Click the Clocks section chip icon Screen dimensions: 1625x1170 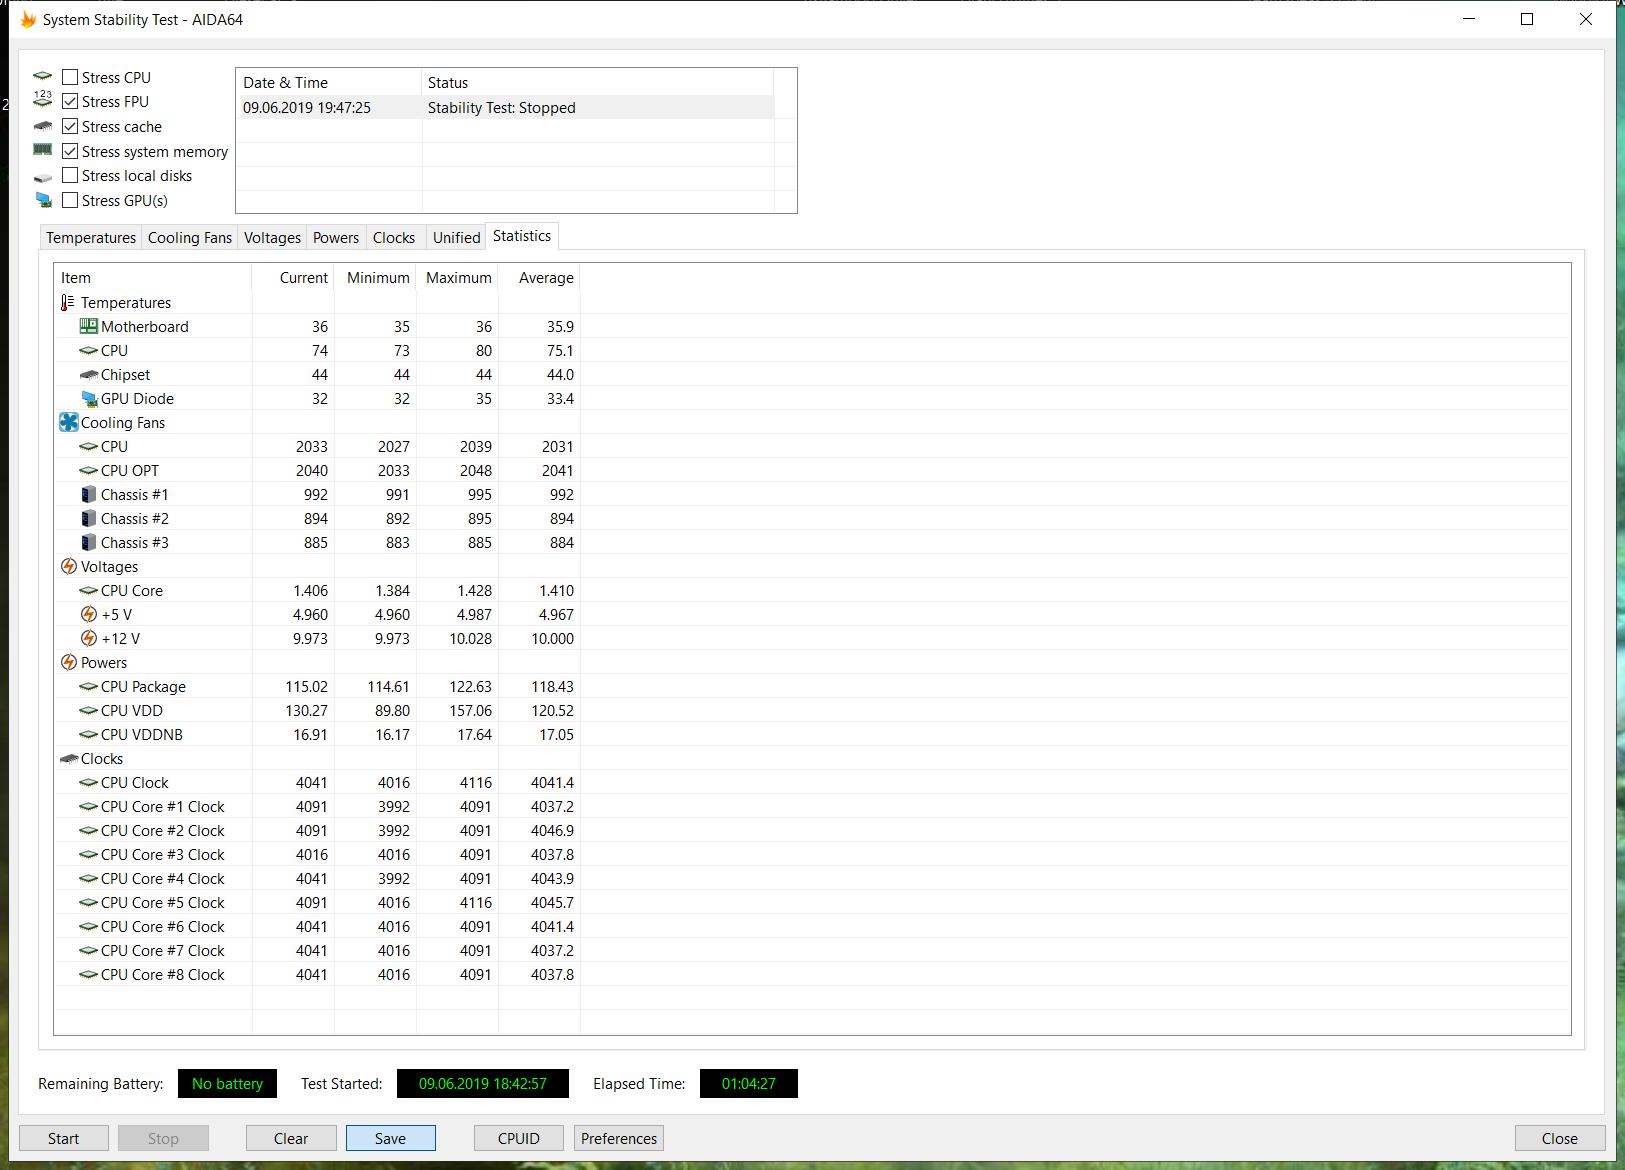click(68, 758)
